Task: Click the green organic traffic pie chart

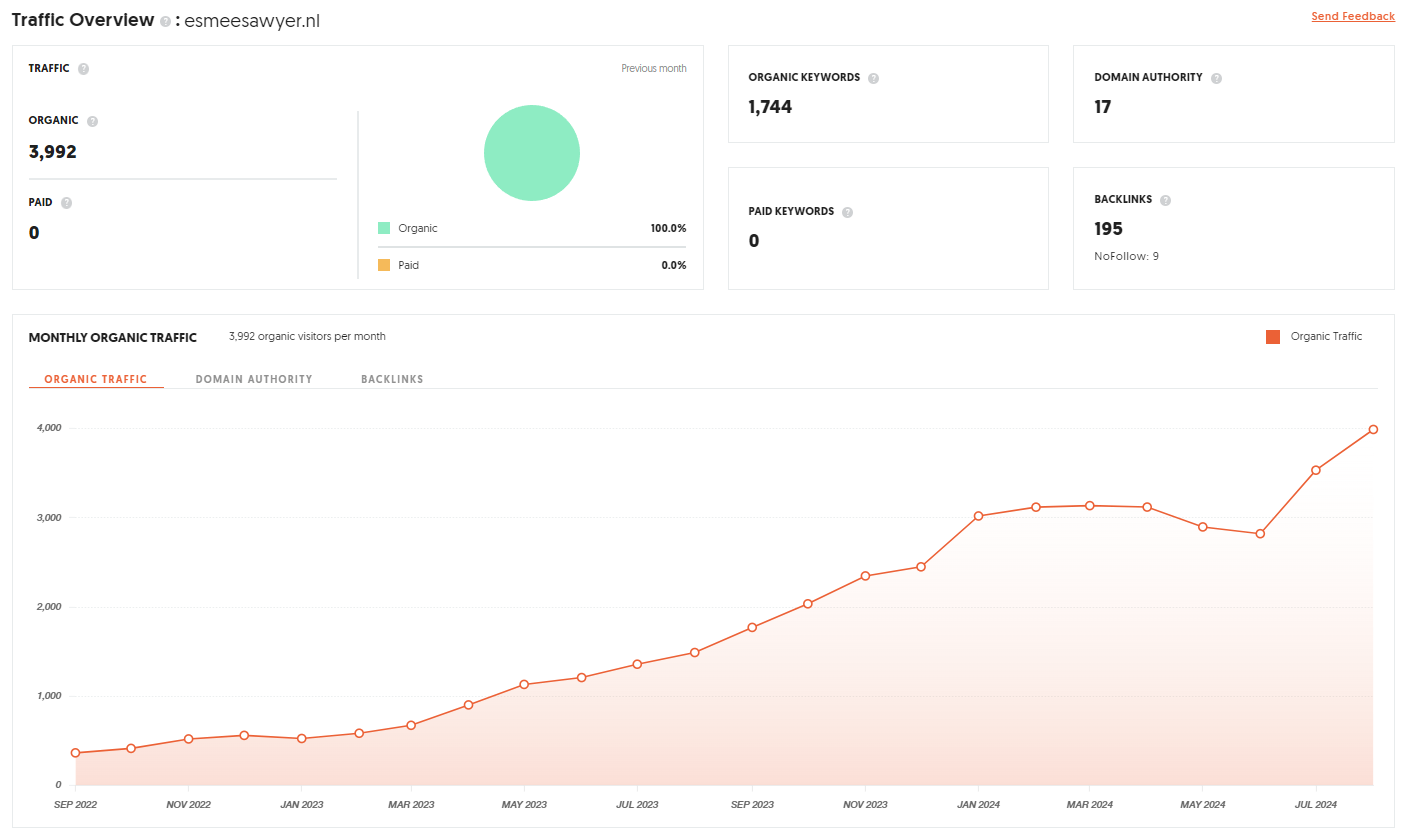Action: [532, 153]
